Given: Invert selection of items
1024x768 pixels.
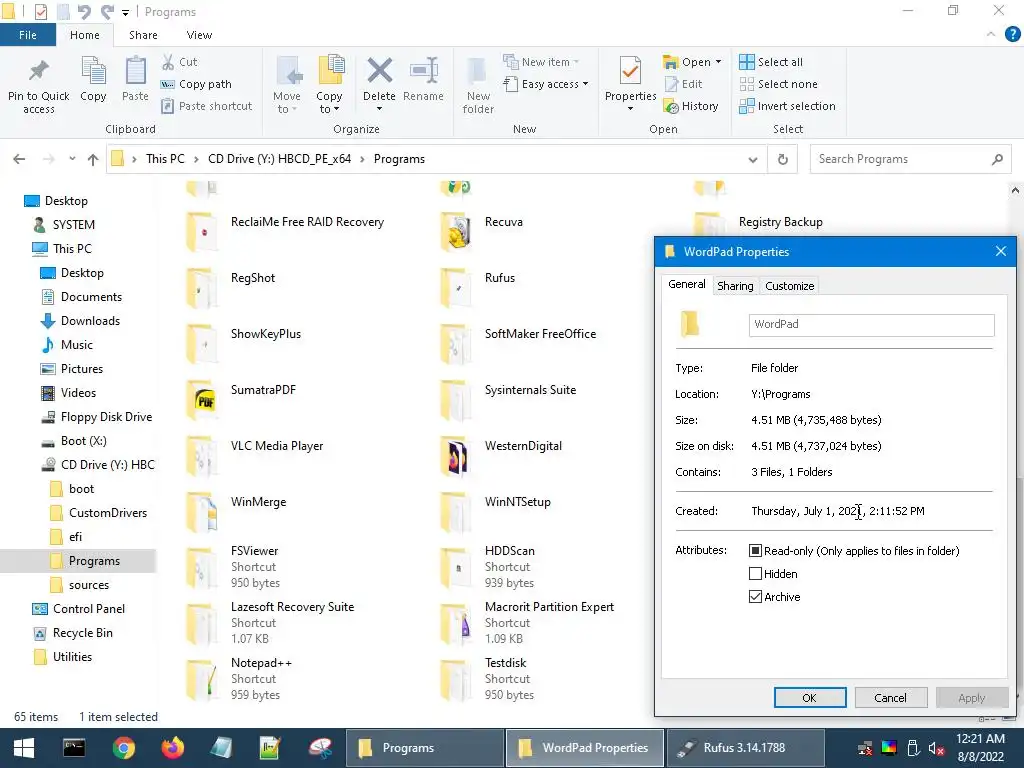Looking at the screenshot, I should click(x=788, y=106).
